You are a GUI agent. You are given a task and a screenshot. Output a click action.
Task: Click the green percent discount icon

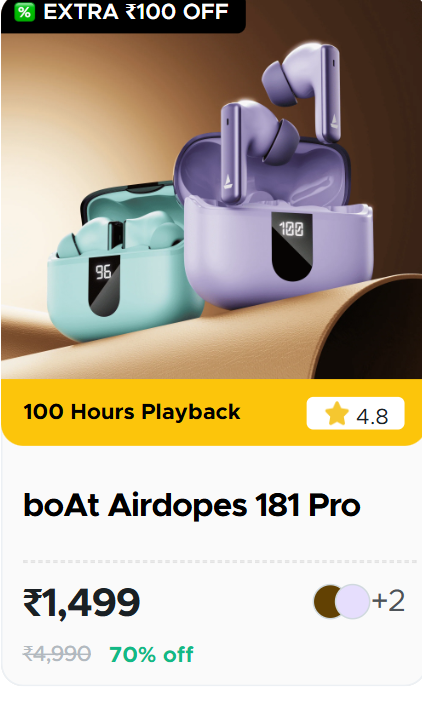coord(25,12)
